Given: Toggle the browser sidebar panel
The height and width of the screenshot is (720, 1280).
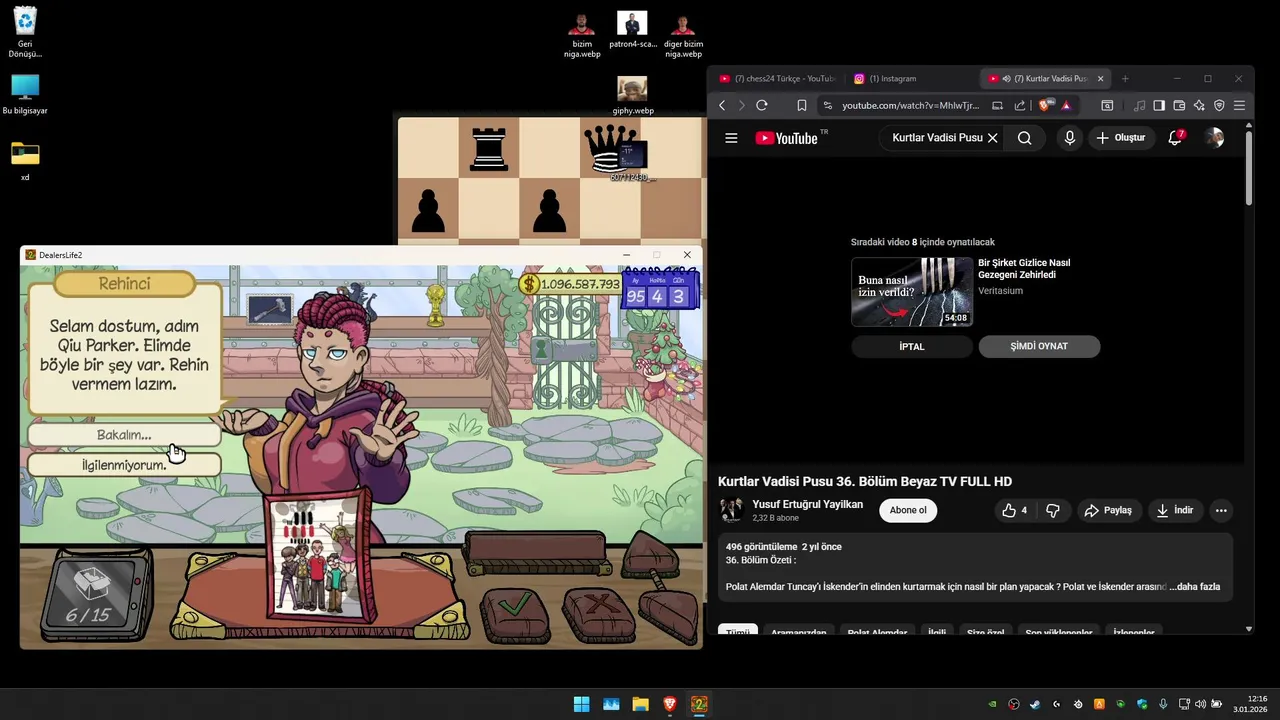Looking at the screenshot, I should click(x=1159, y=105).
